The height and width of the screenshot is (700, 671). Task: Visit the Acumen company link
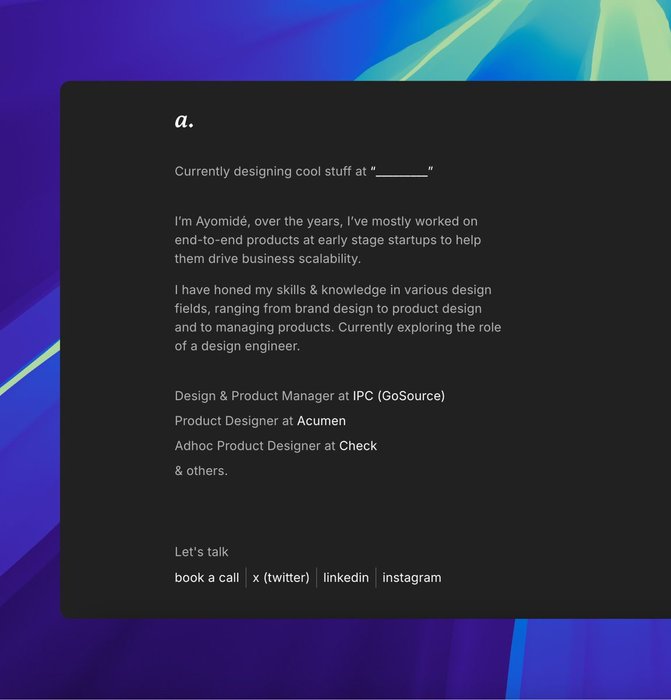coord(321,421)
